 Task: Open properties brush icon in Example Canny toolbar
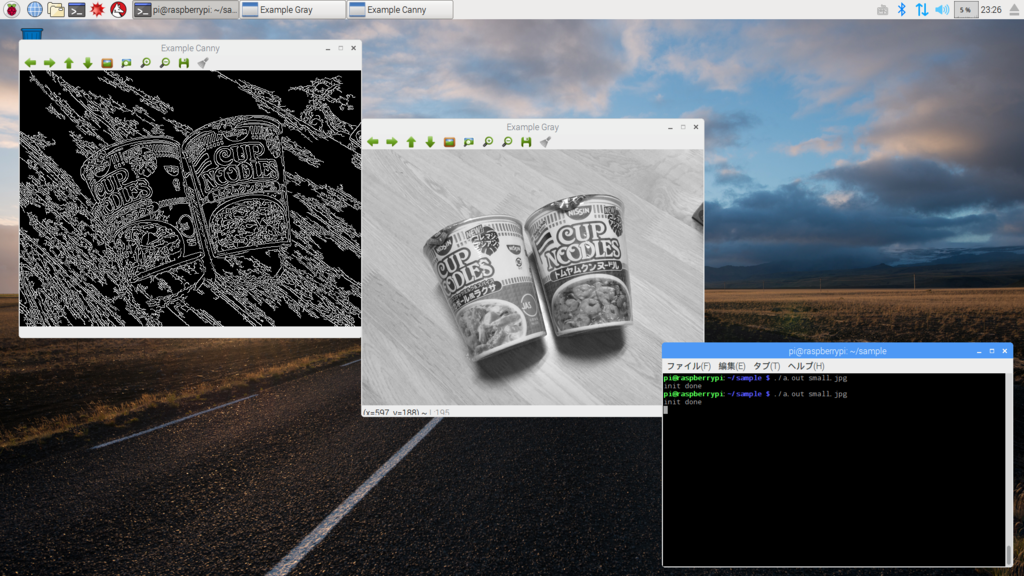[x=203, y=63]
